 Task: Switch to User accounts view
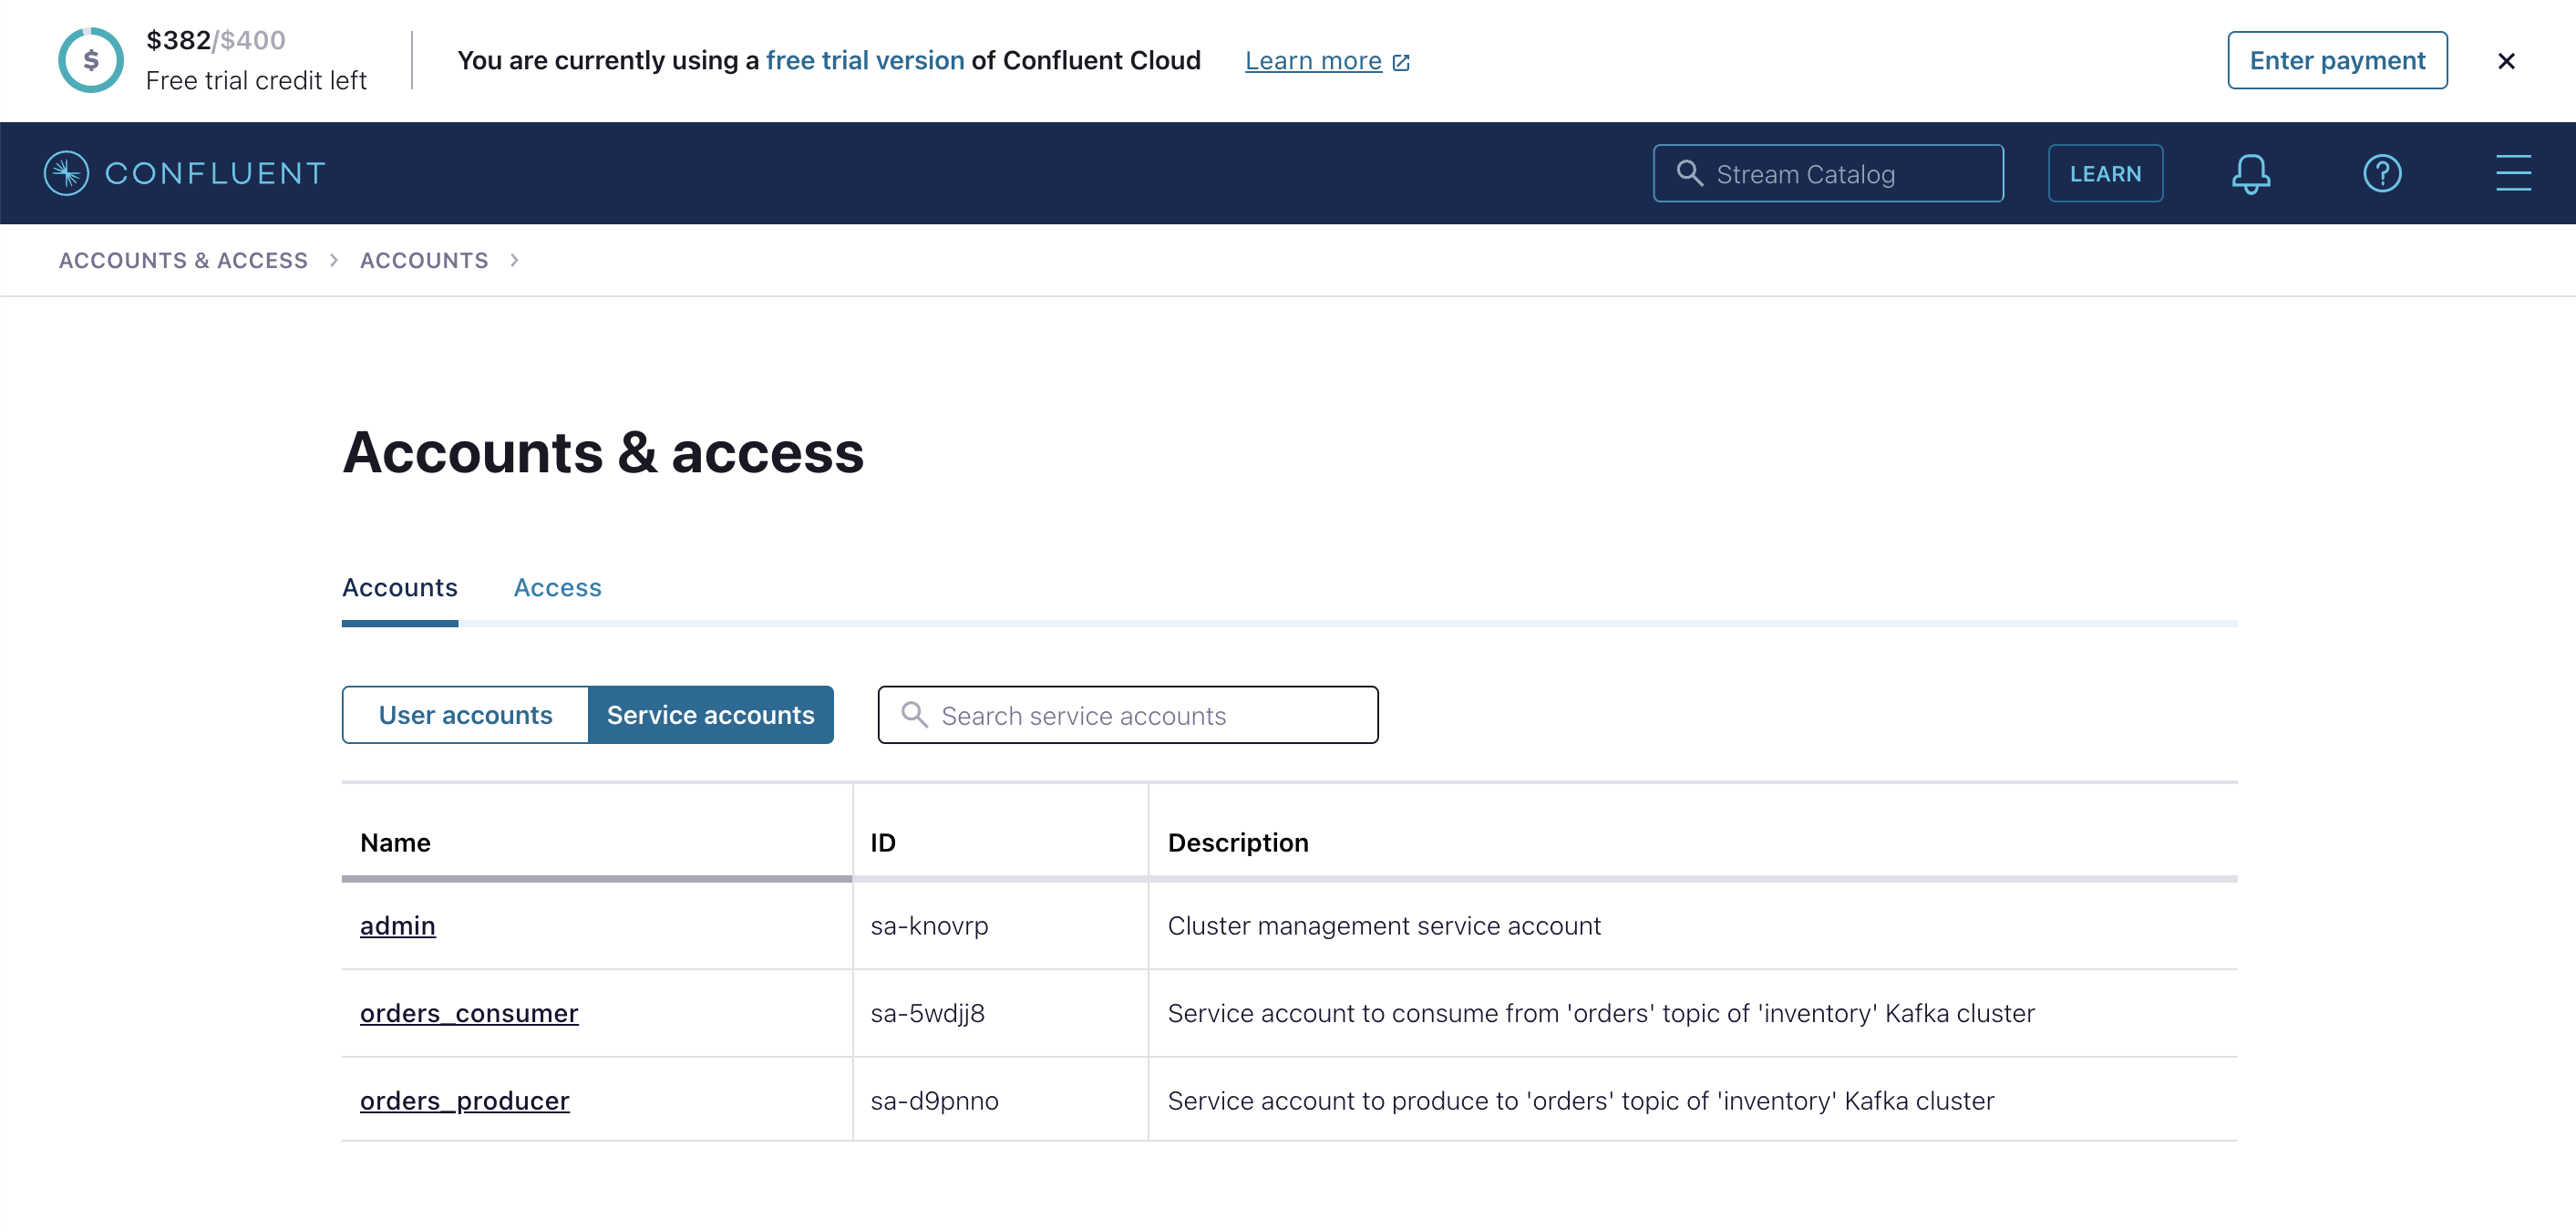(465, 714)
